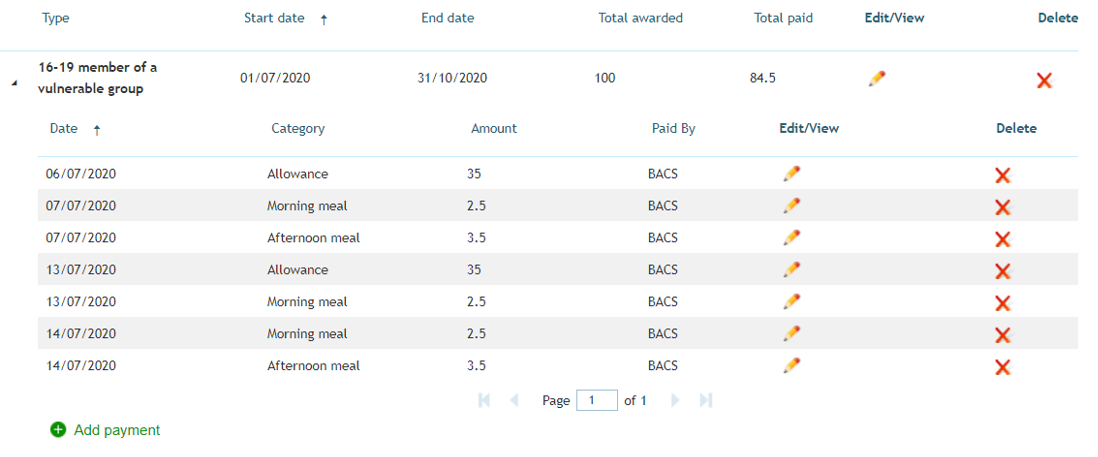Sort payments by Date column header
The width and height of the screenshot is (1098, 457).
64,129
